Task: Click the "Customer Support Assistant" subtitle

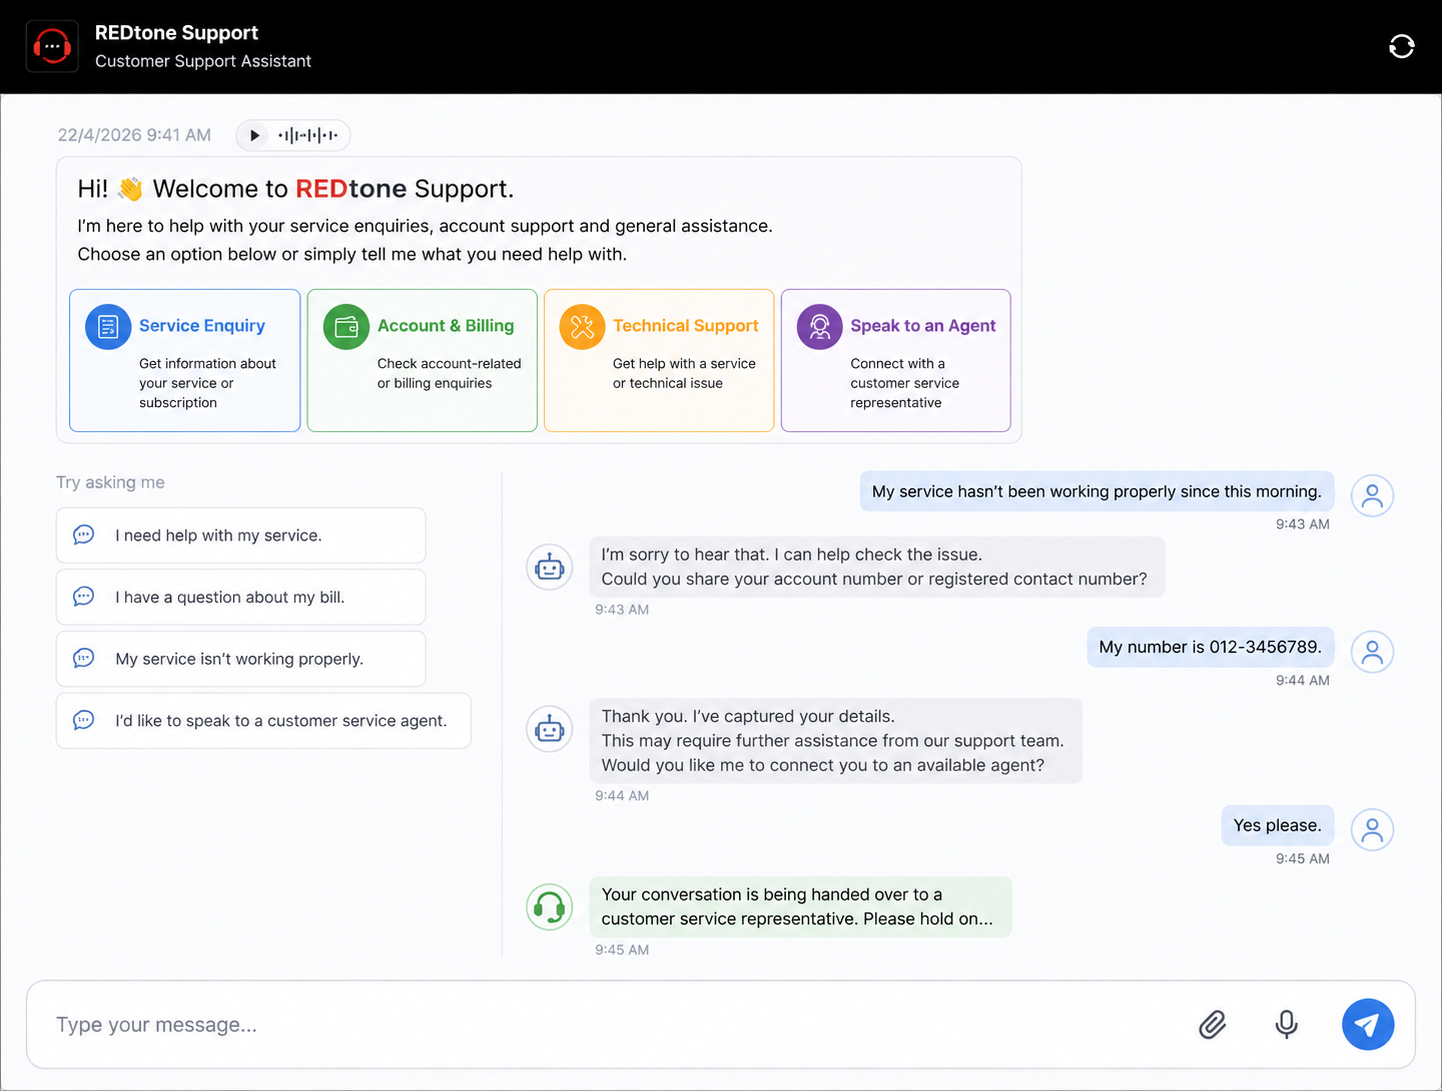Action: click(203, 61)
